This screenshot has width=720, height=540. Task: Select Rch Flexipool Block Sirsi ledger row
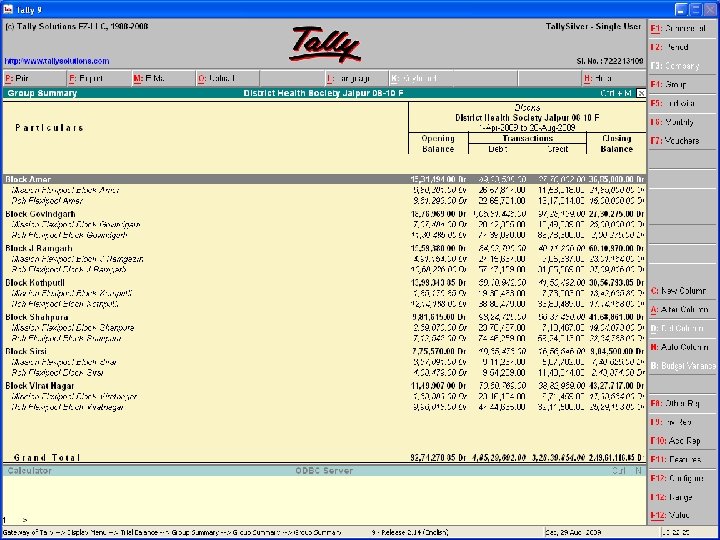pos(324,373)
